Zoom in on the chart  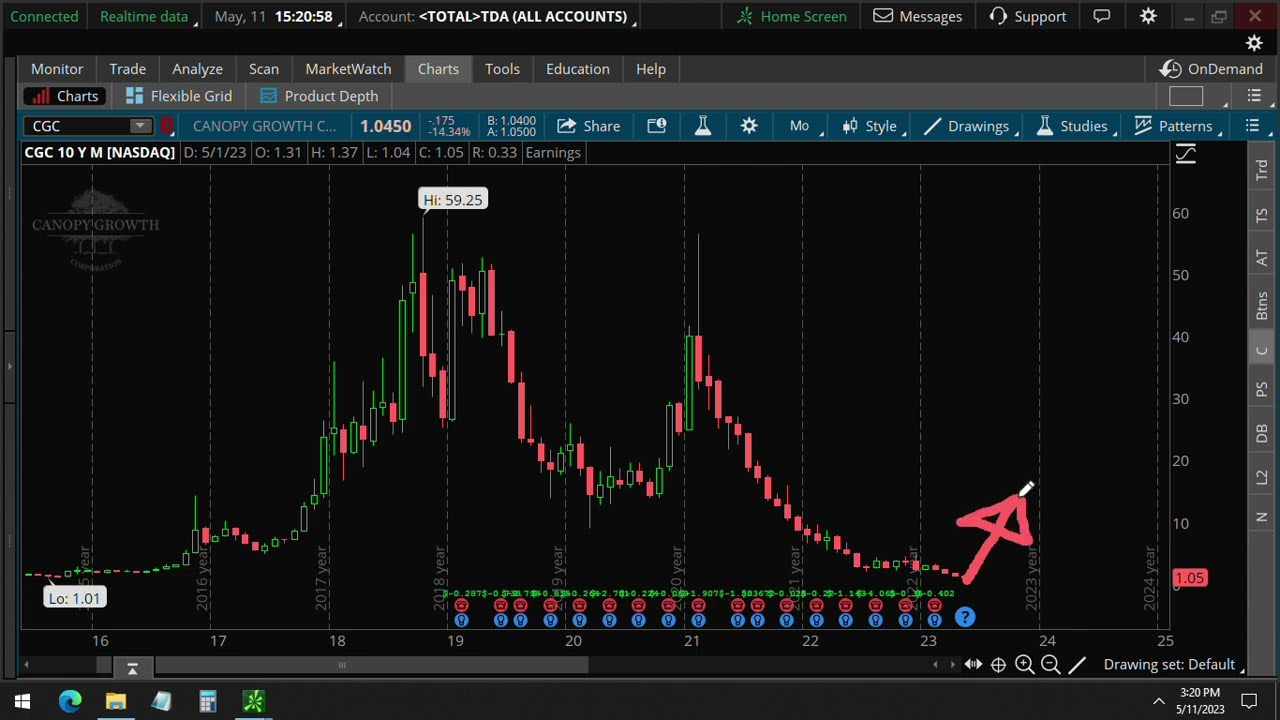point(1024,665)
